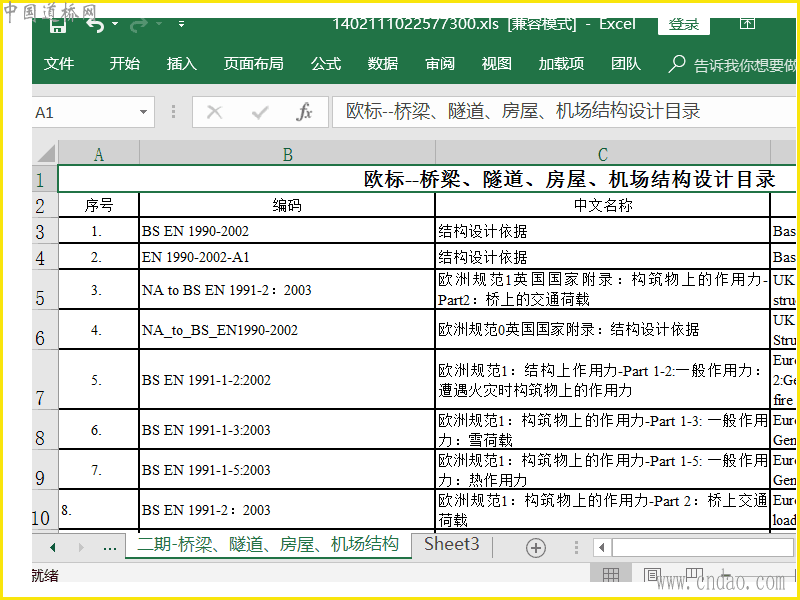Viewport: 800px width, 600px height.
Task: Click the sheet tab ellipsis for hidden sheets
Action: pyautogui.click(x=110, y=547)
